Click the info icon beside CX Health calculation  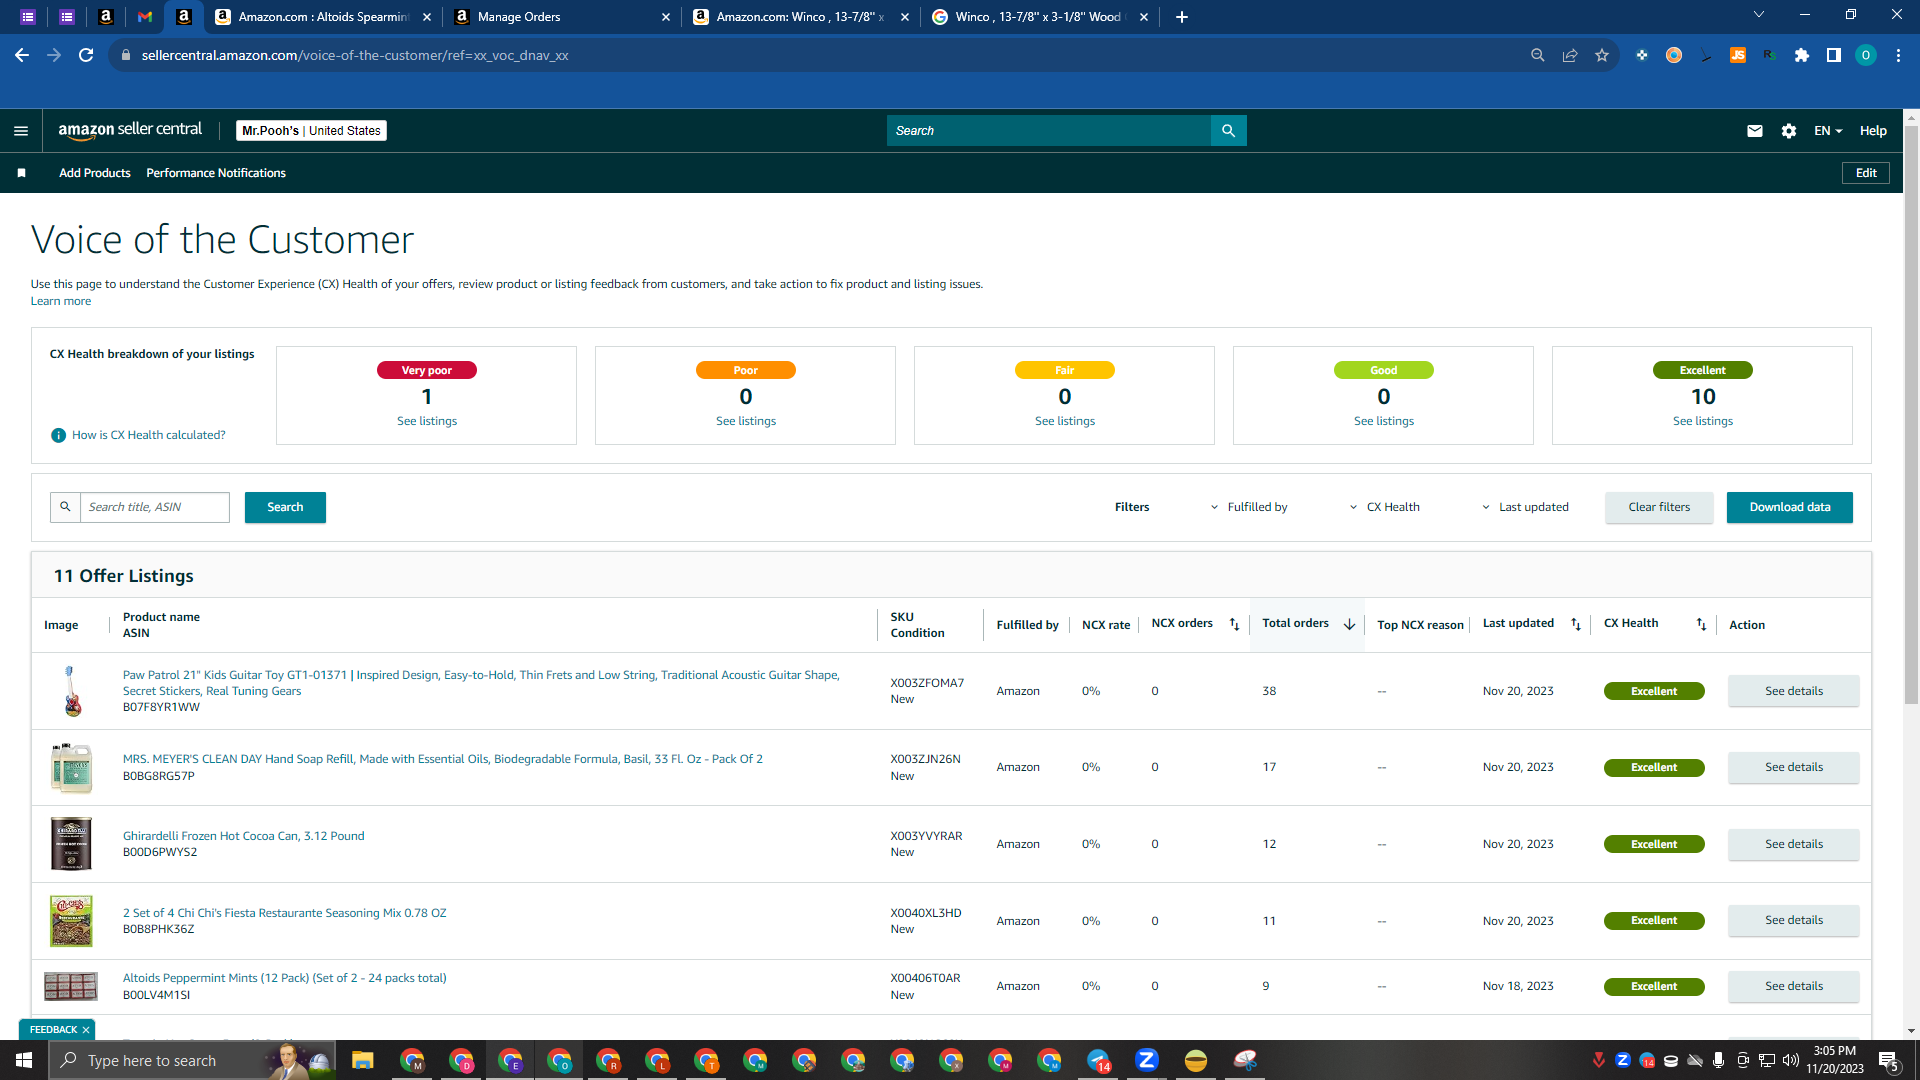point(58,435)
